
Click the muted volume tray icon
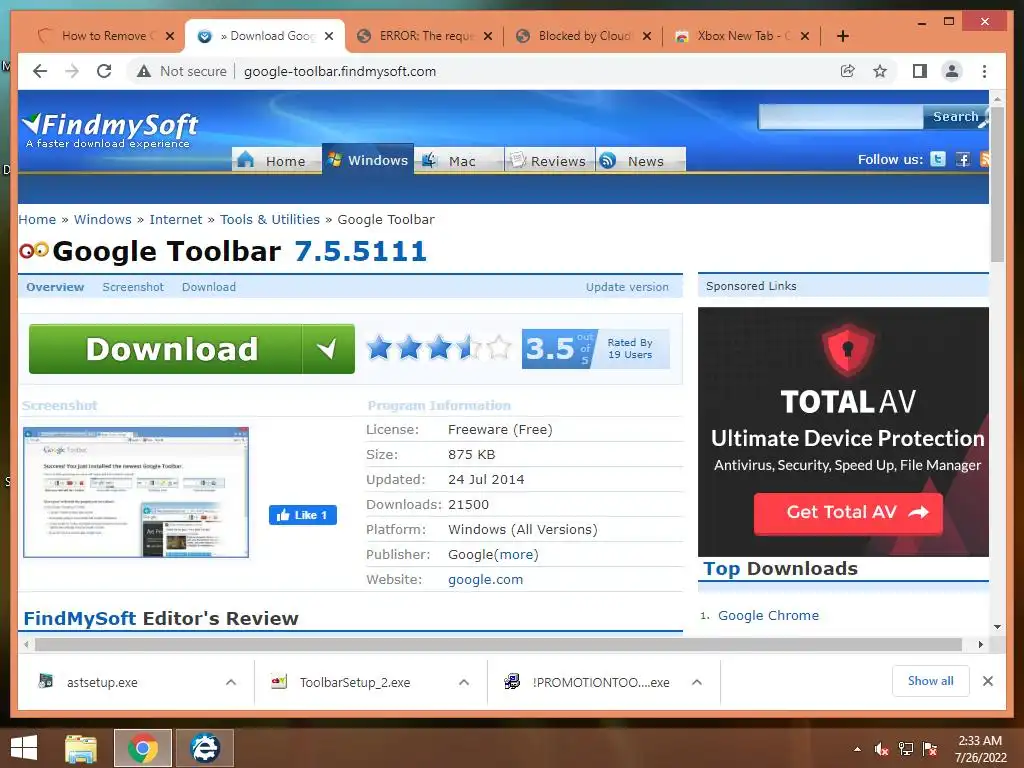881,749
